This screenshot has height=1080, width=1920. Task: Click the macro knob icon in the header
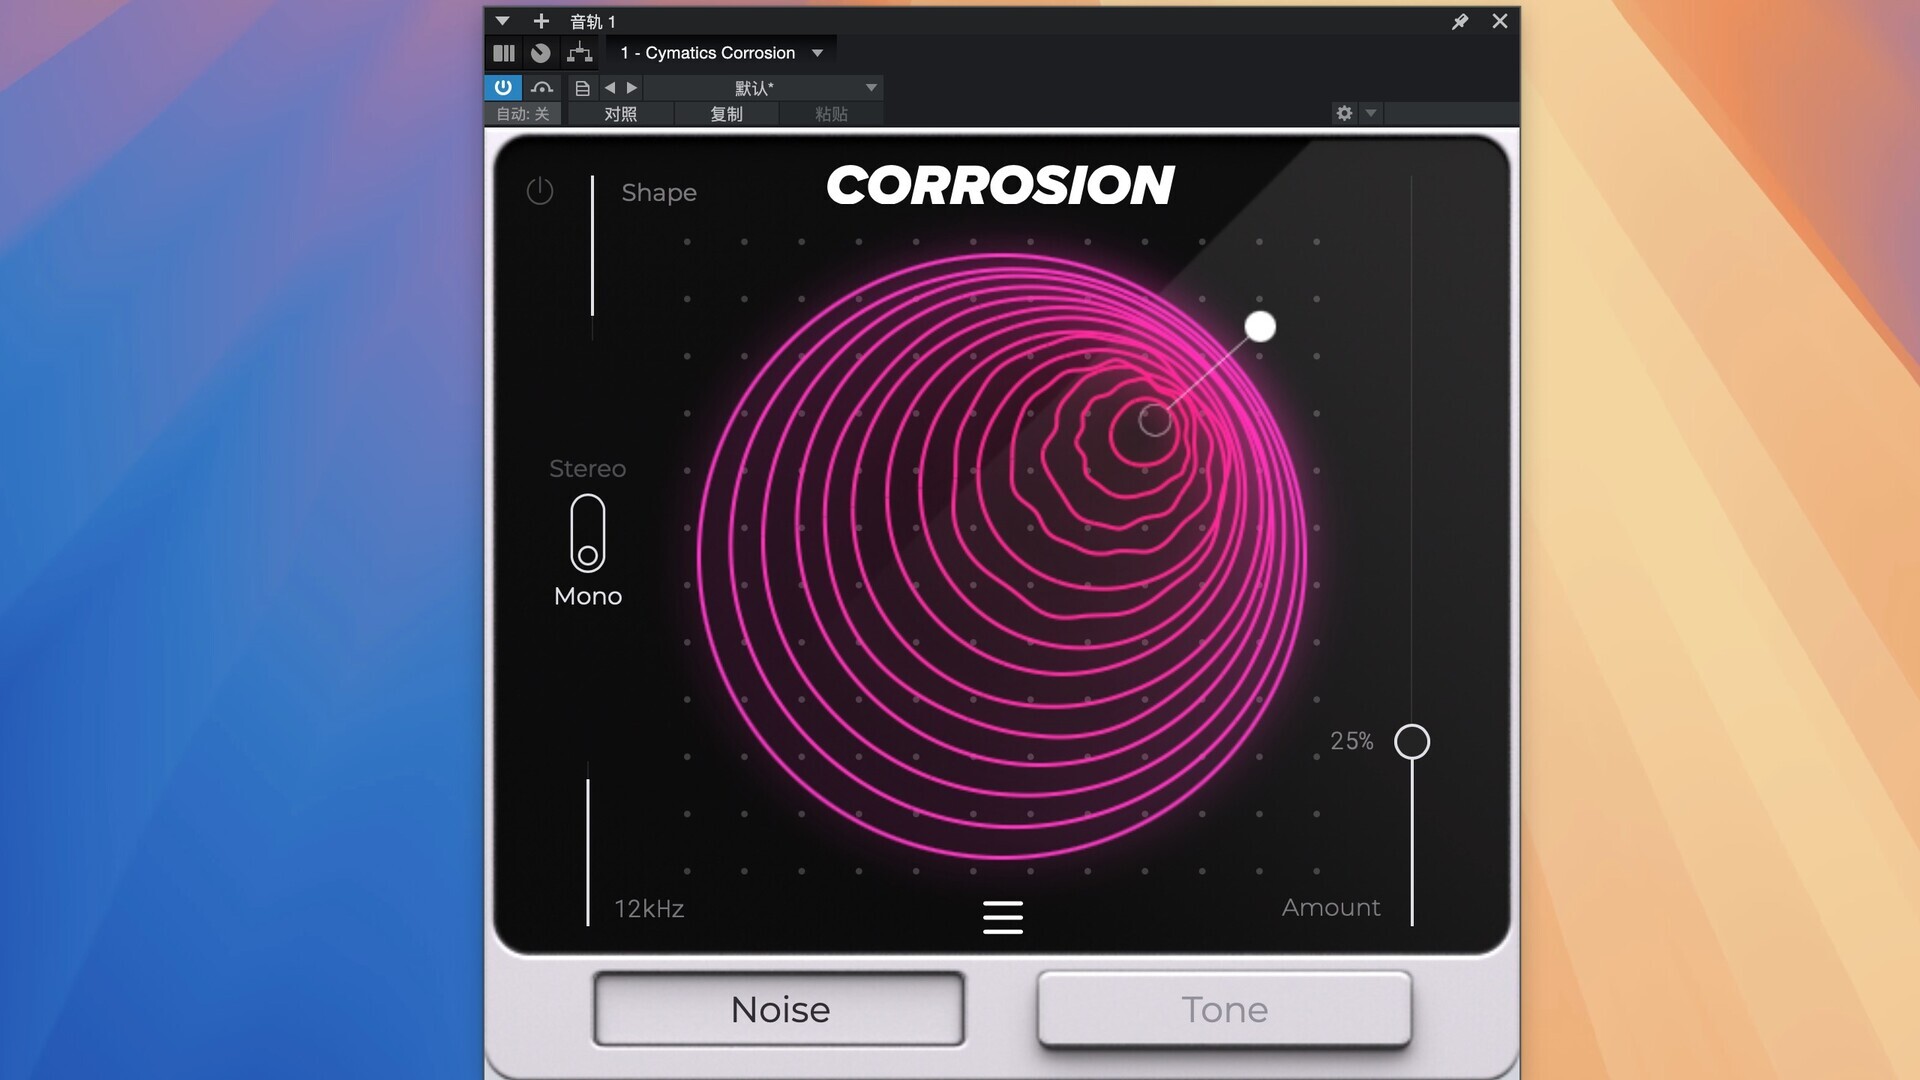(541, 53)
